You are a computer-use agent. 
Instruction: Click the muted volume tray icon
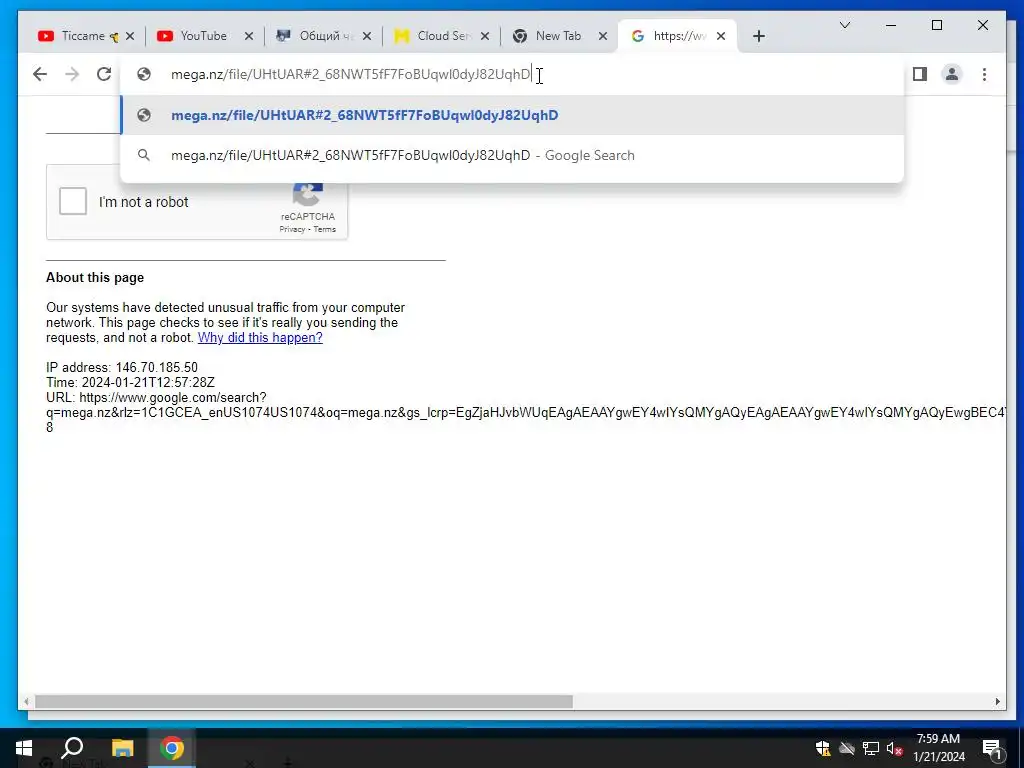pos(894,748)
